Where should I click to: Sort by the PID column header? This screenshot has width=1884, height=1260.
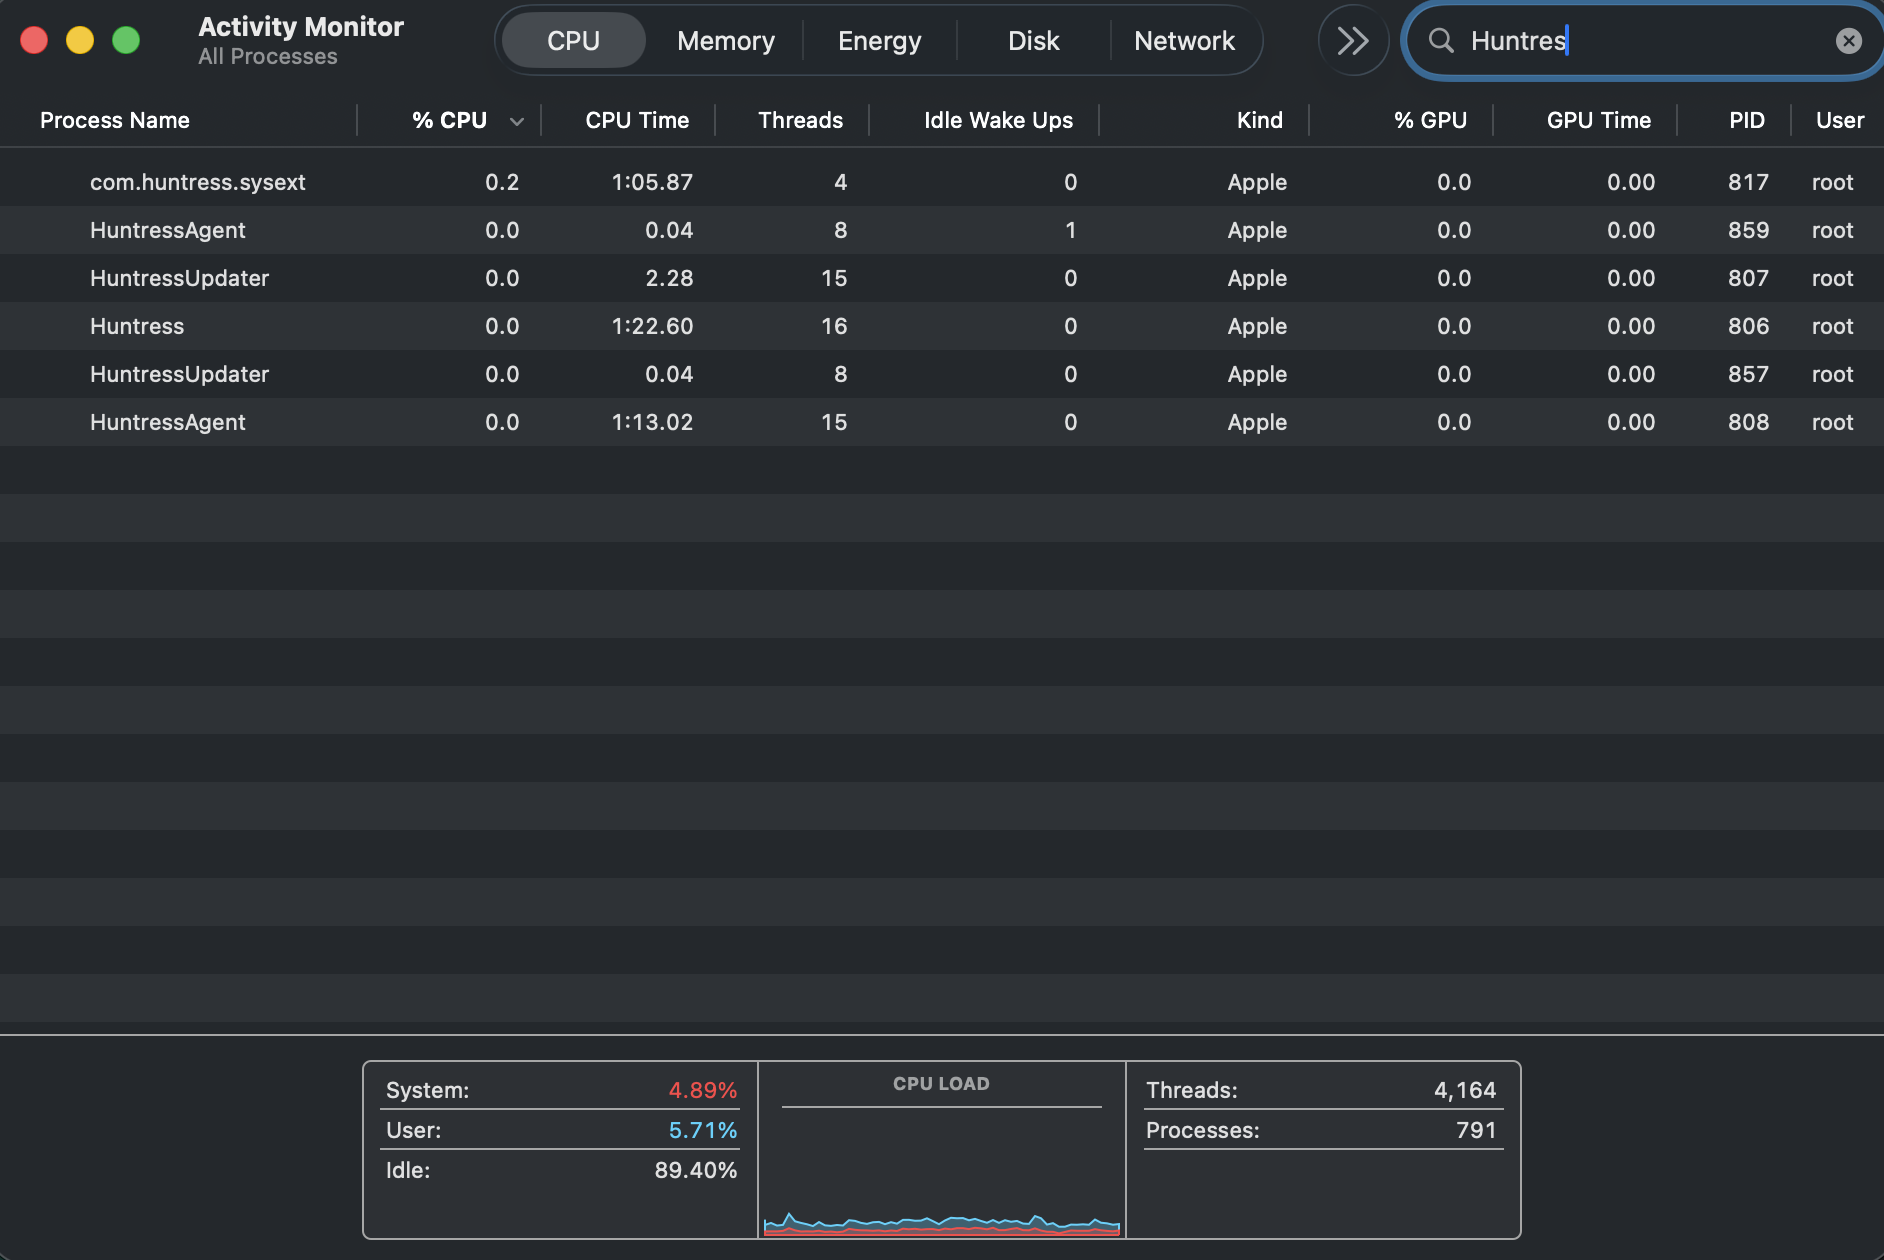pos(1747,121)
